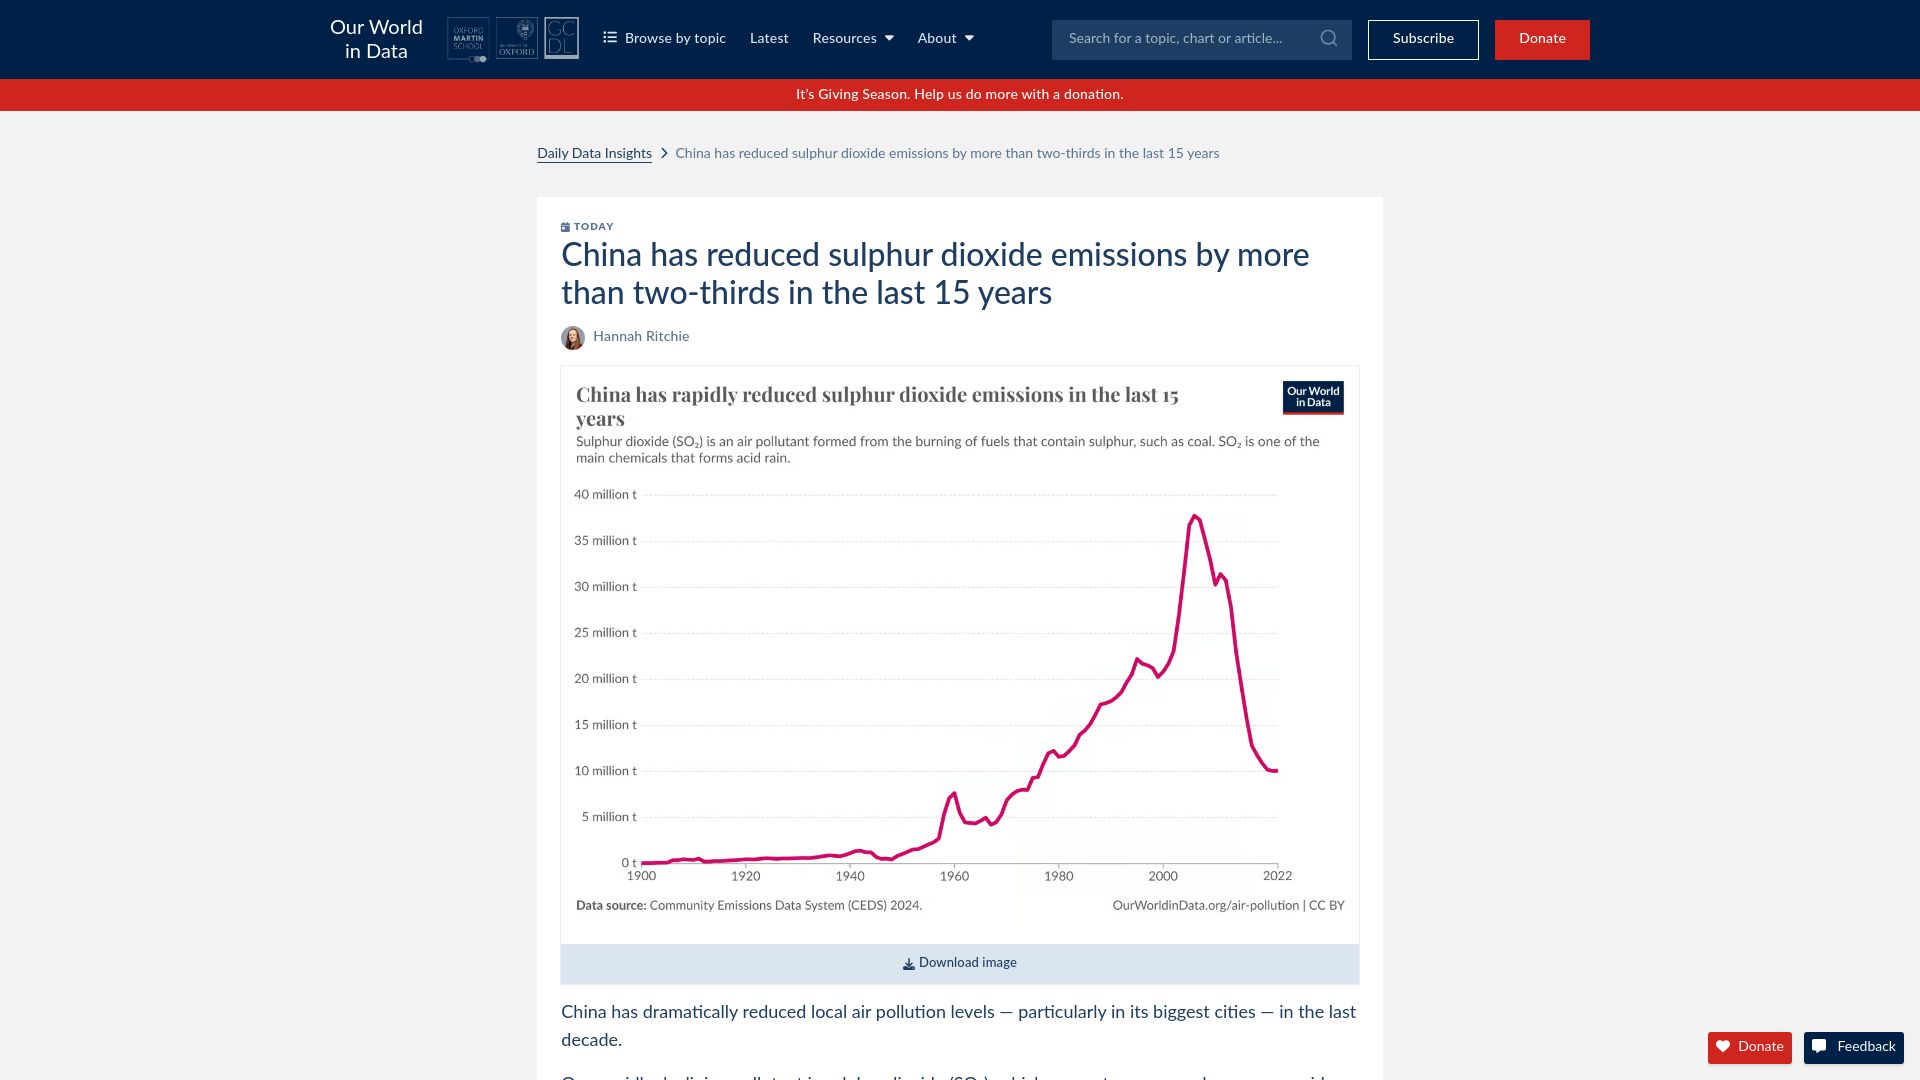Open Browse by topic menu
The width and height of the screenshot is (1920, 1080).
(664, 38)
